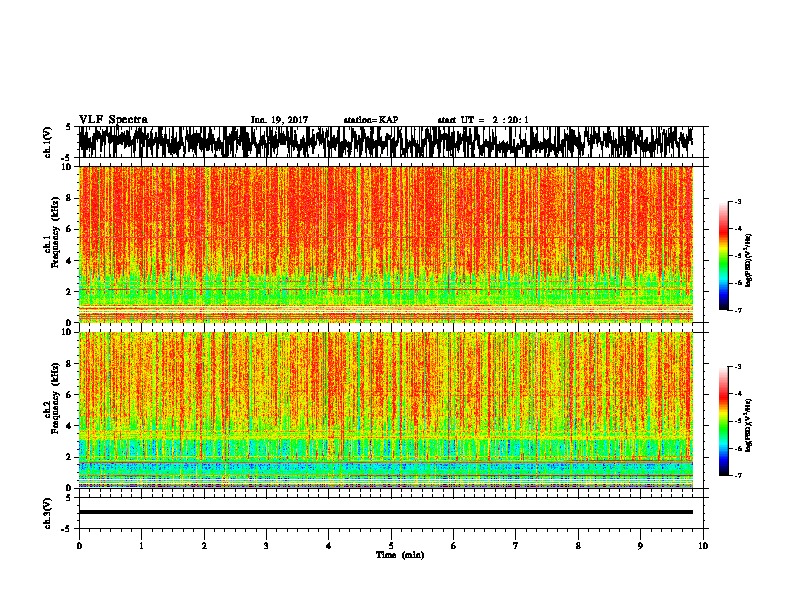This screenshot has width=792, height=612.
Task: Click the "6" kHz tick of ch.1 spectrogram
Action: [71, 229]
